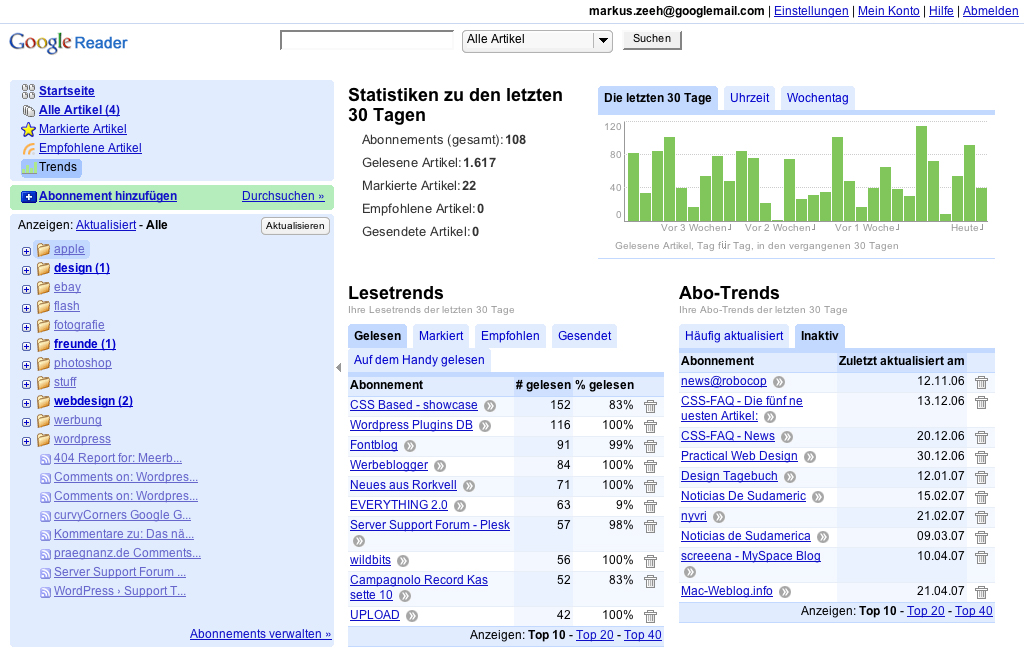Remove Design Tagebuch with trash icon
The height and width of the screenshot is (657, 1024).
point(982,477)
